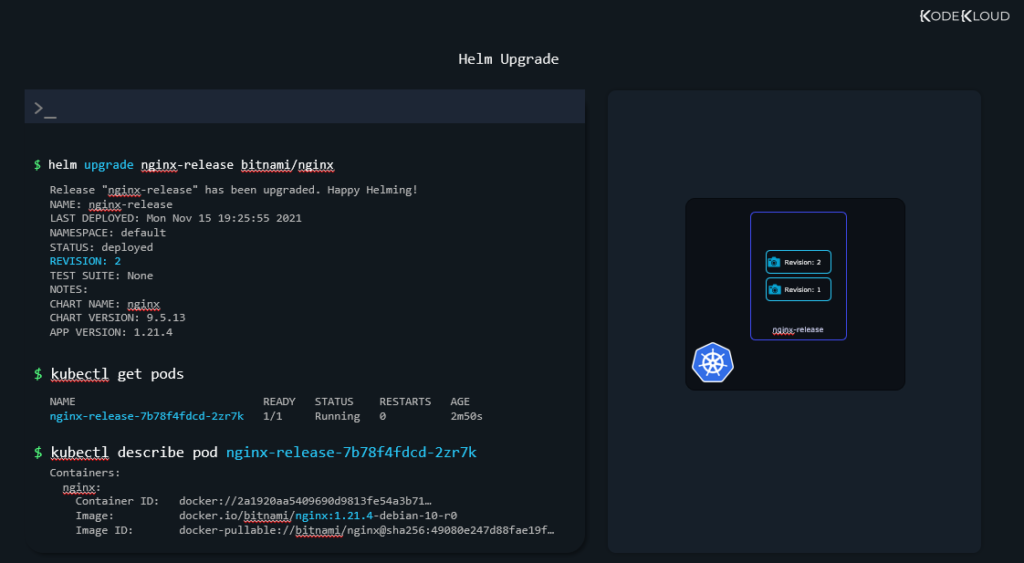The image size is (1024, 563).
Task: Click LAST DEPLOYED: Mon Nov 15 line
Action: pyautogui.click(x=176, y=218)
